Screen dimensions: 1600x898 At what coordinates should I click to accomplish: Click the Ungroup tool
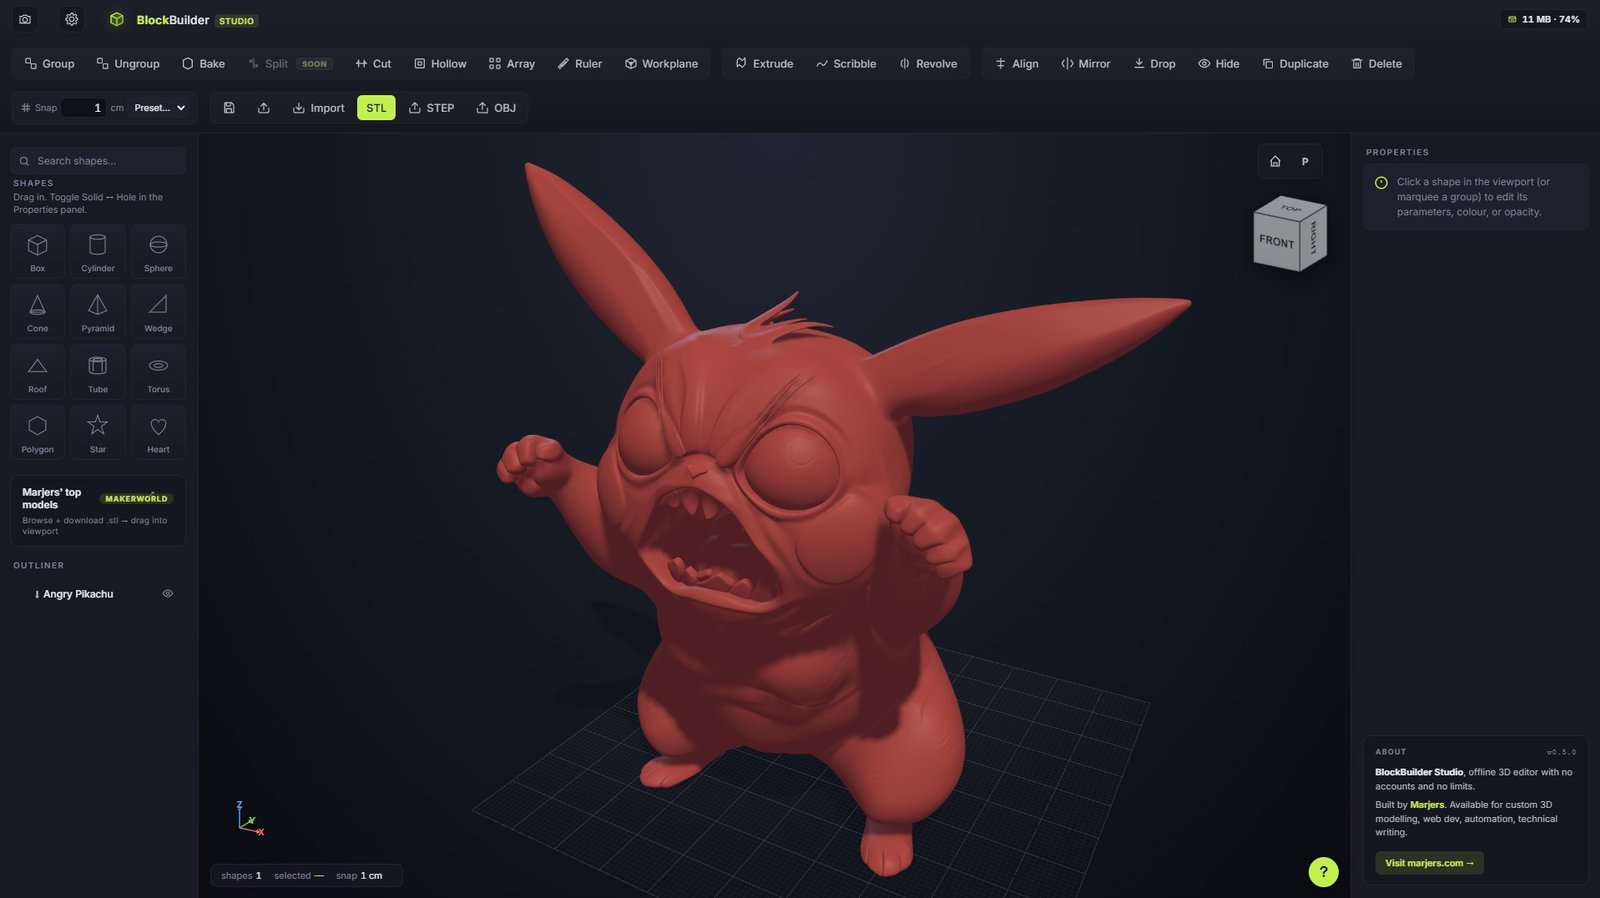point(128,63)
